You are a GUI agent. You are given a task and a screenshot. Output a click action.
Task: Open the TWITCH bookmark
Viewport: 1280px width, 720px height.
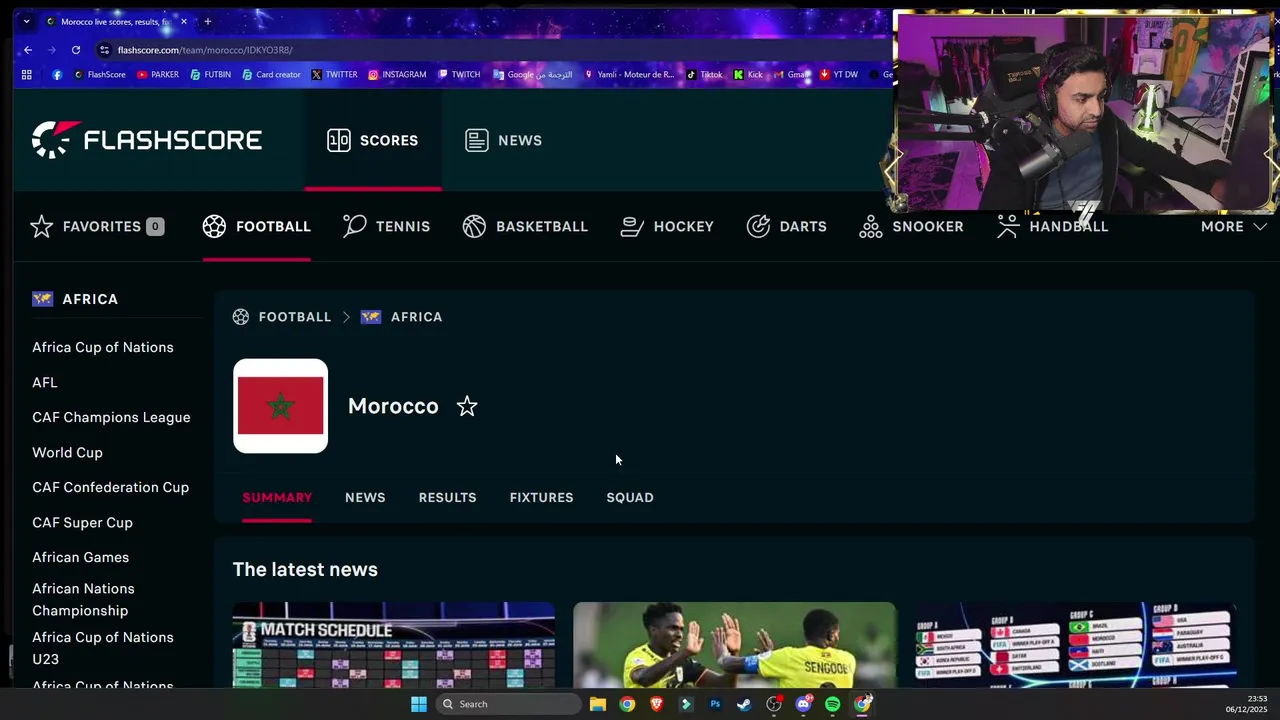point(459,74)
